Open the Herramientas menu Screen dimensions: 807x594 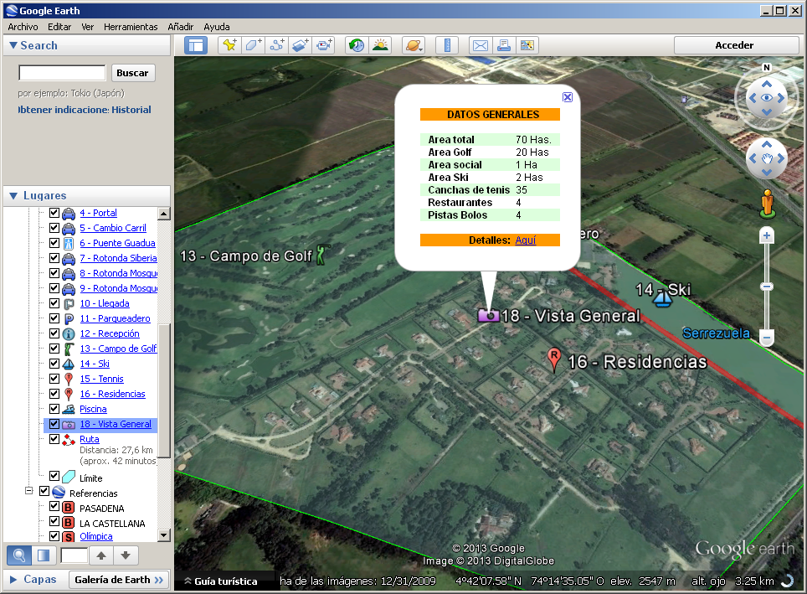point(131,27)
